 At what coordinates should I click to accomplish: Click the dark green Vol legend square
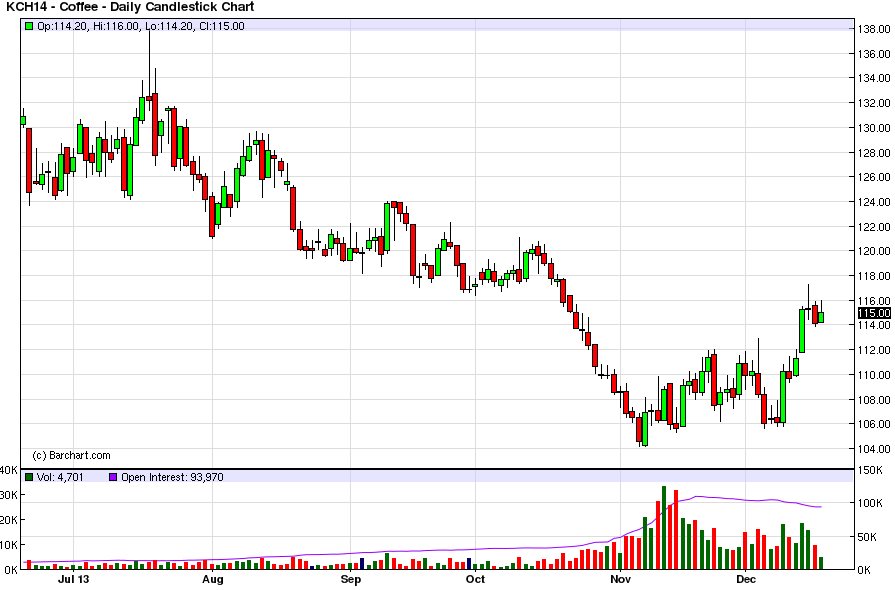(x=29, y=477)
